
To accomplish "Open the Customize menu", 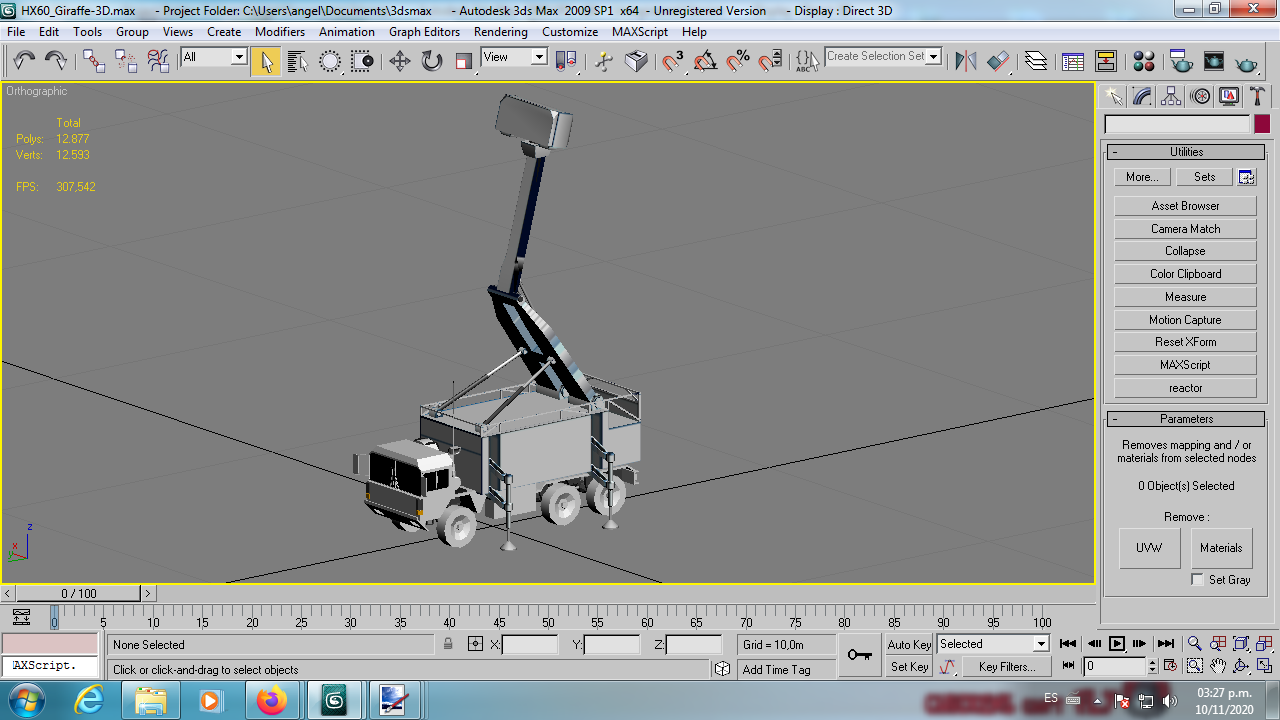I will [x=569, y=31].
